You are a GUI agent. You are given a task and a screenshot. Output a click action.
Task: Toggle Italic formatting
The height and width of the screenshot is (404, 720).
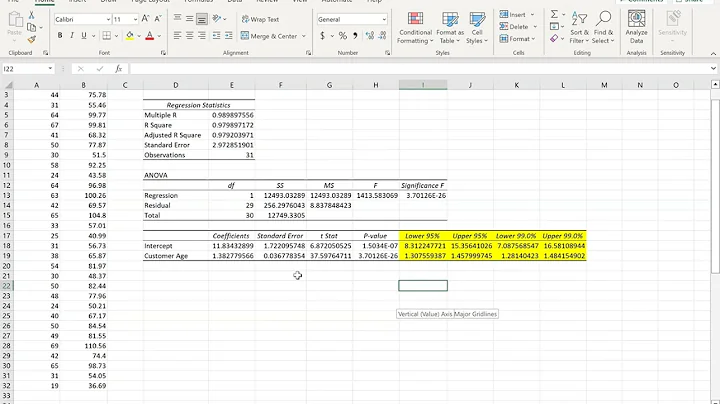(x=72, y=35)
